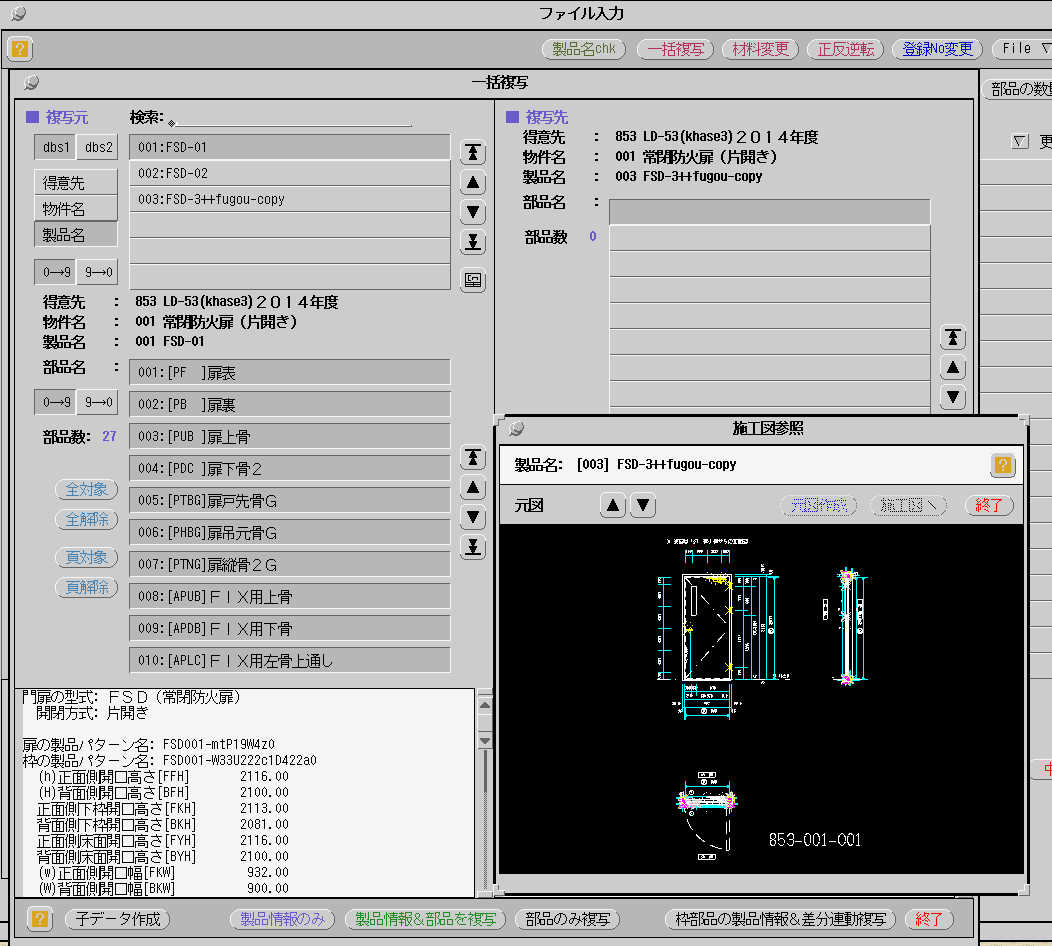
Task: Click the 施工図参照 window menu icon
Action: pos(516,428)
